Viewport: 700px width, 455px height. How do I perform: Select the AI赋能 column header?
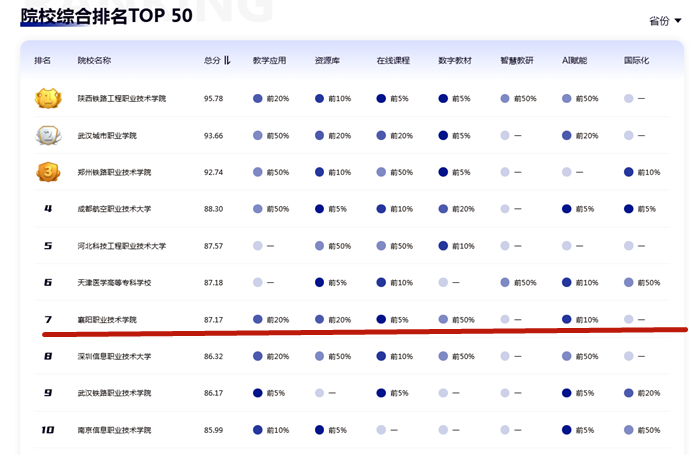click(574, 61)
